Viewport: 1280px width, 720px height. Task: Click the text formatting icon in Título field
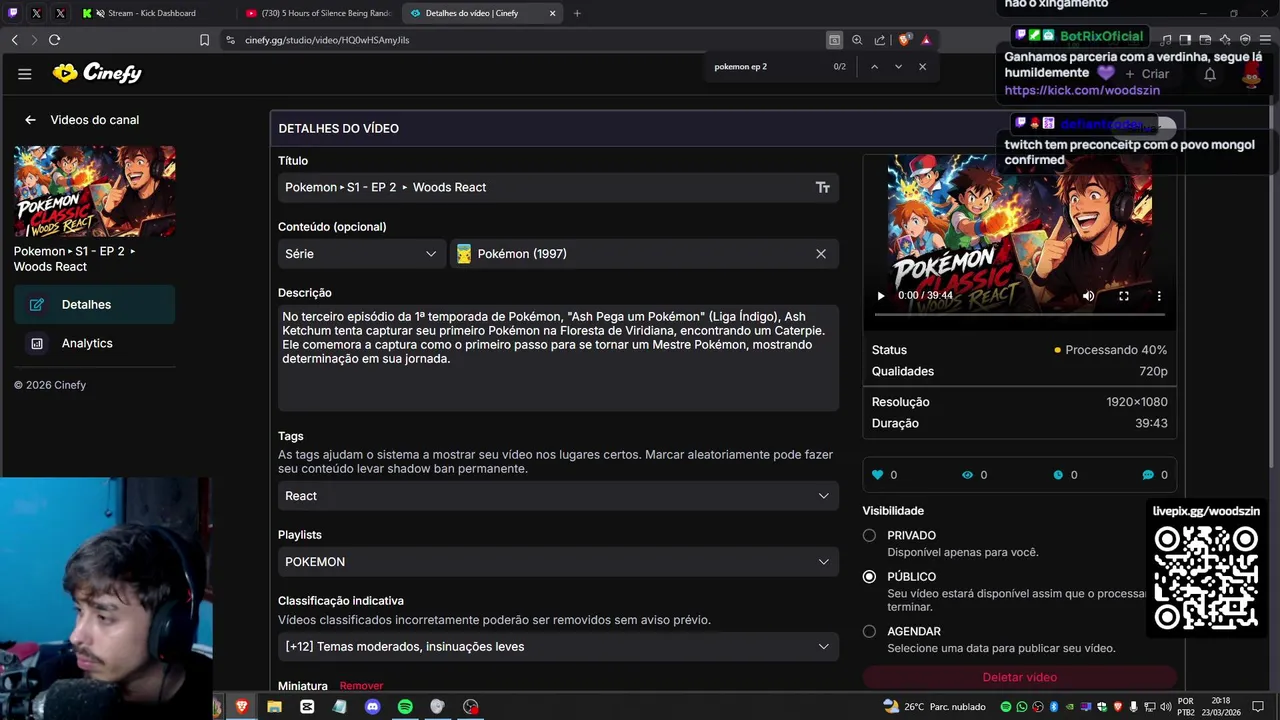coord(822,187)
